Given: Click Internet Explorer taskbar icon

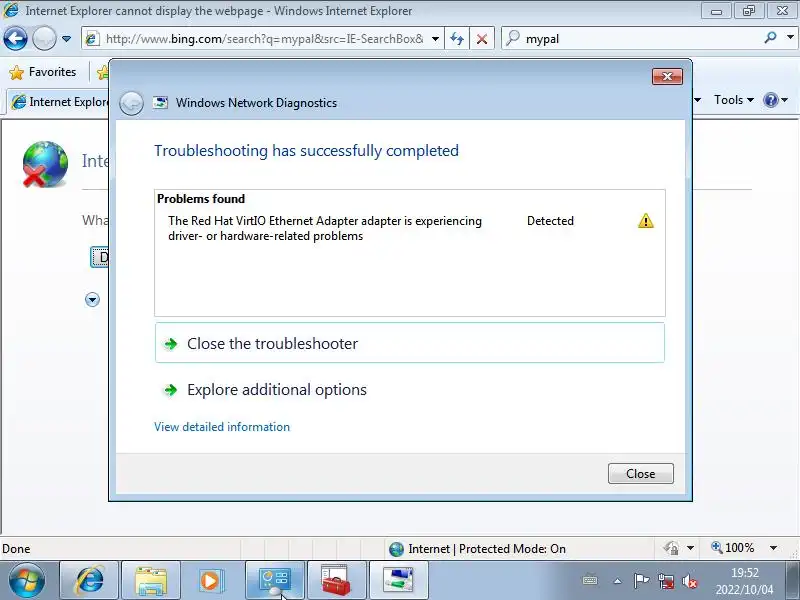Looking at the screenshot, I should [90, 581].
